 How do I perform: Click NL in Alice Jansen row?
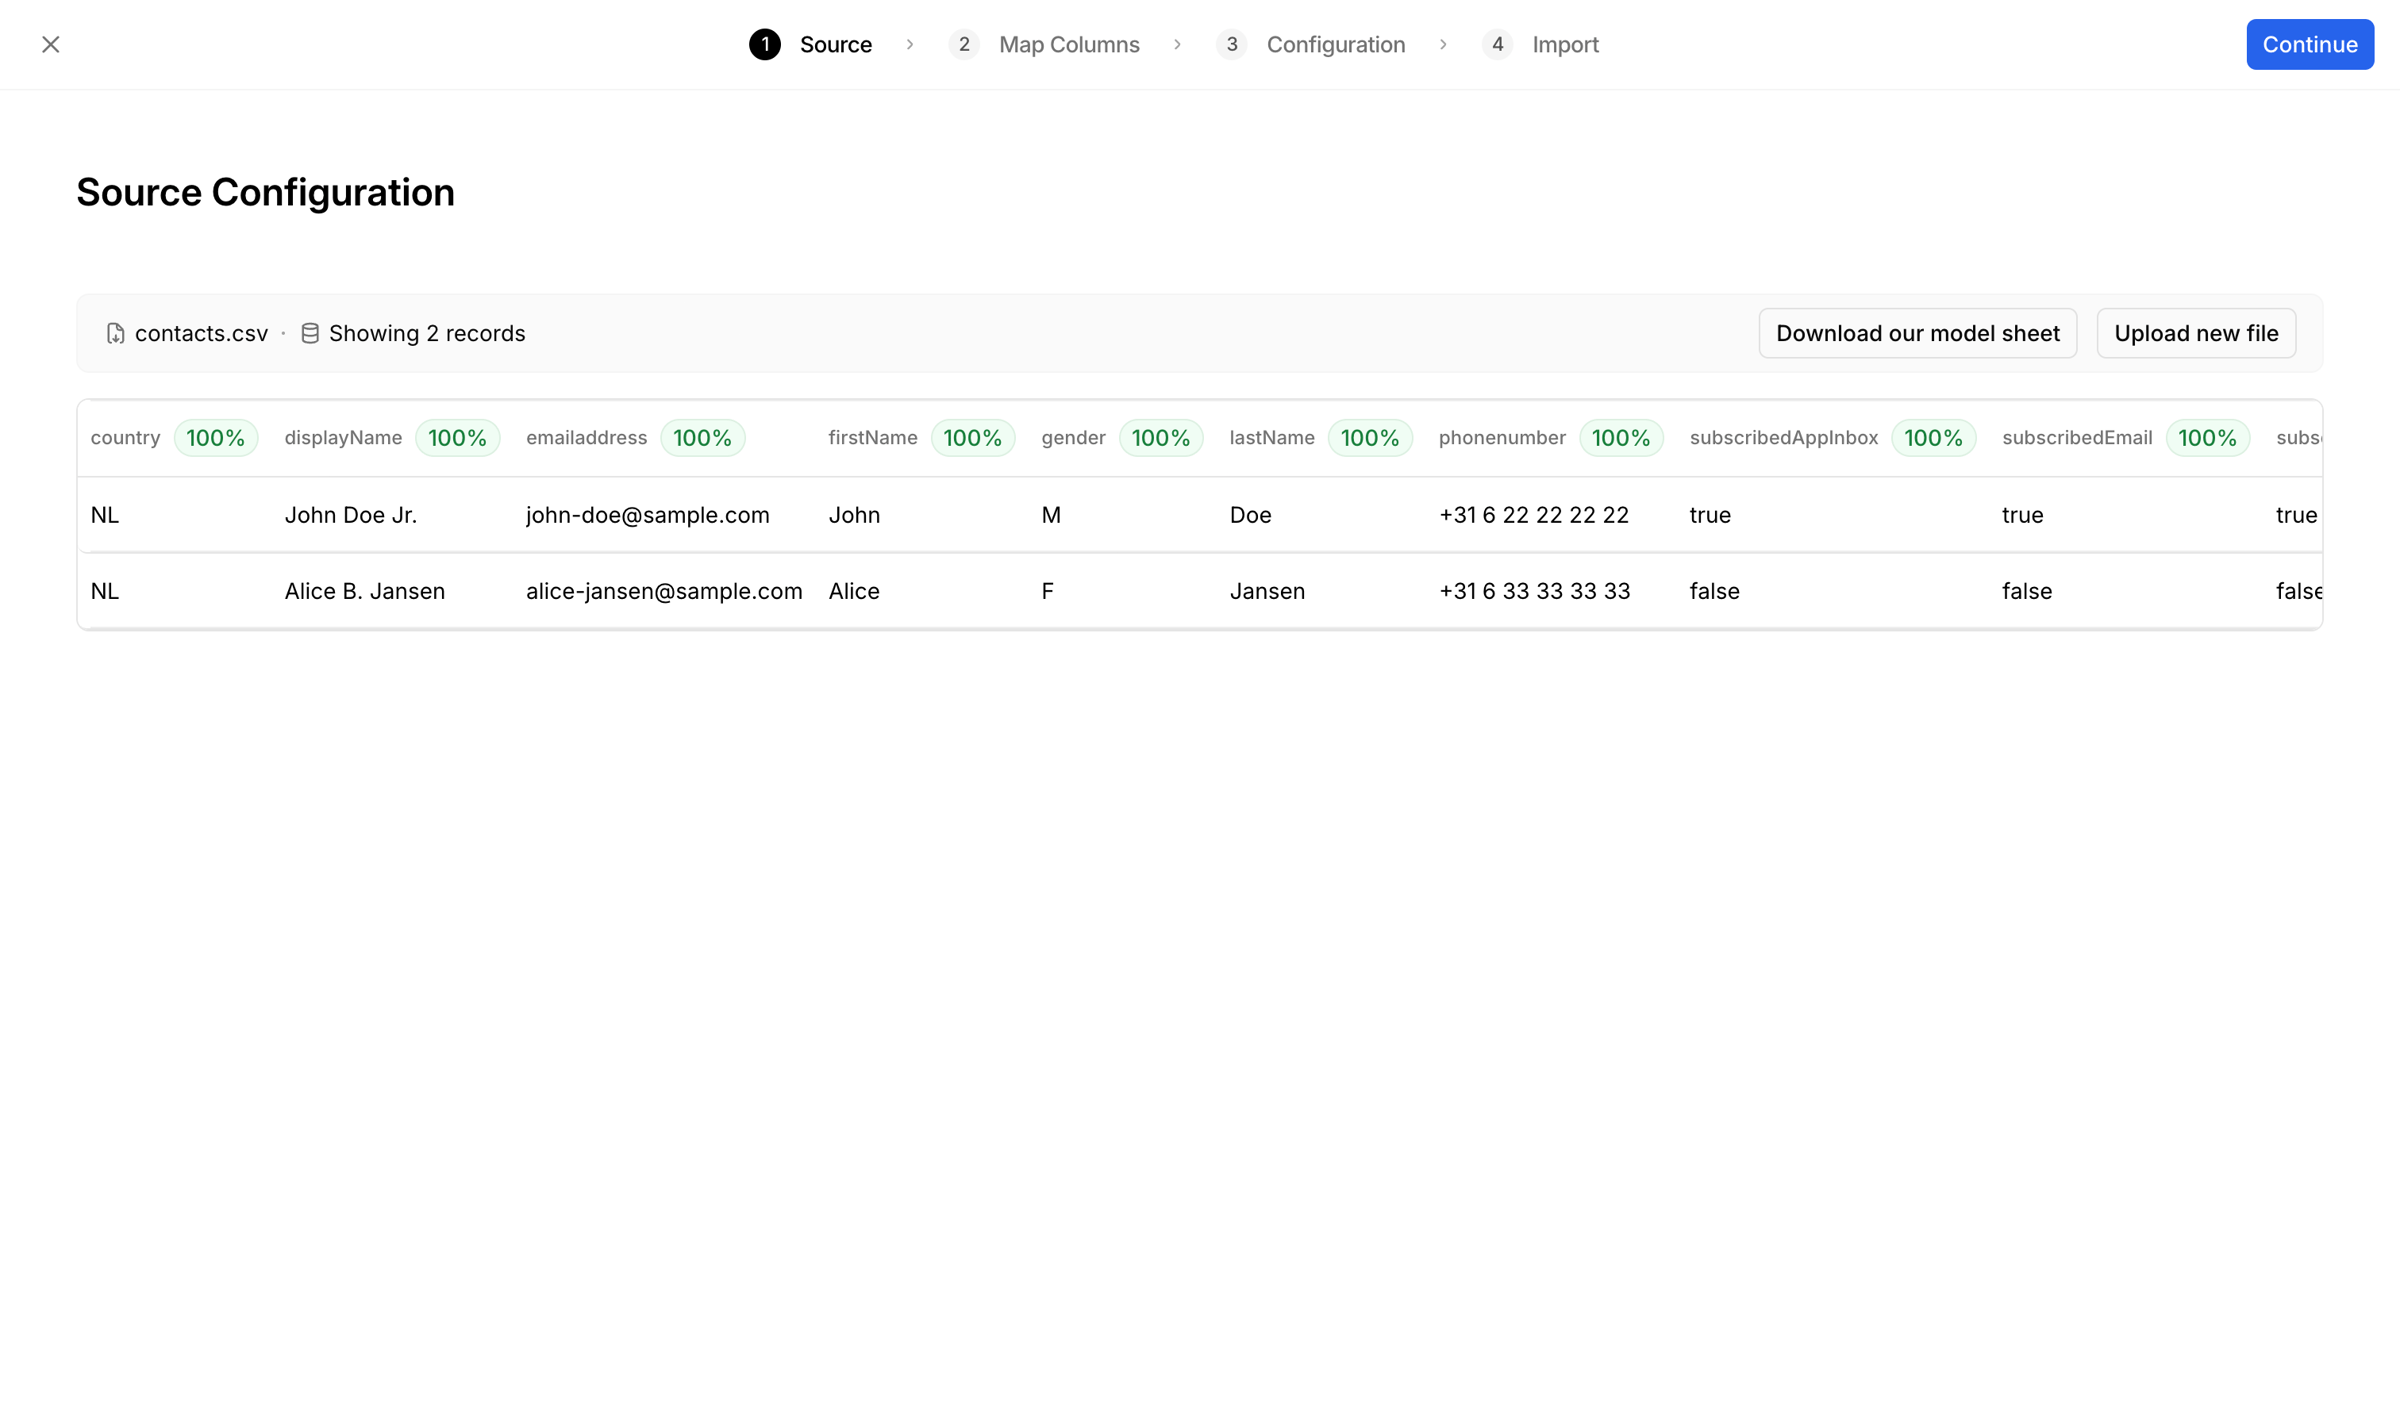(x=105, y=591)
